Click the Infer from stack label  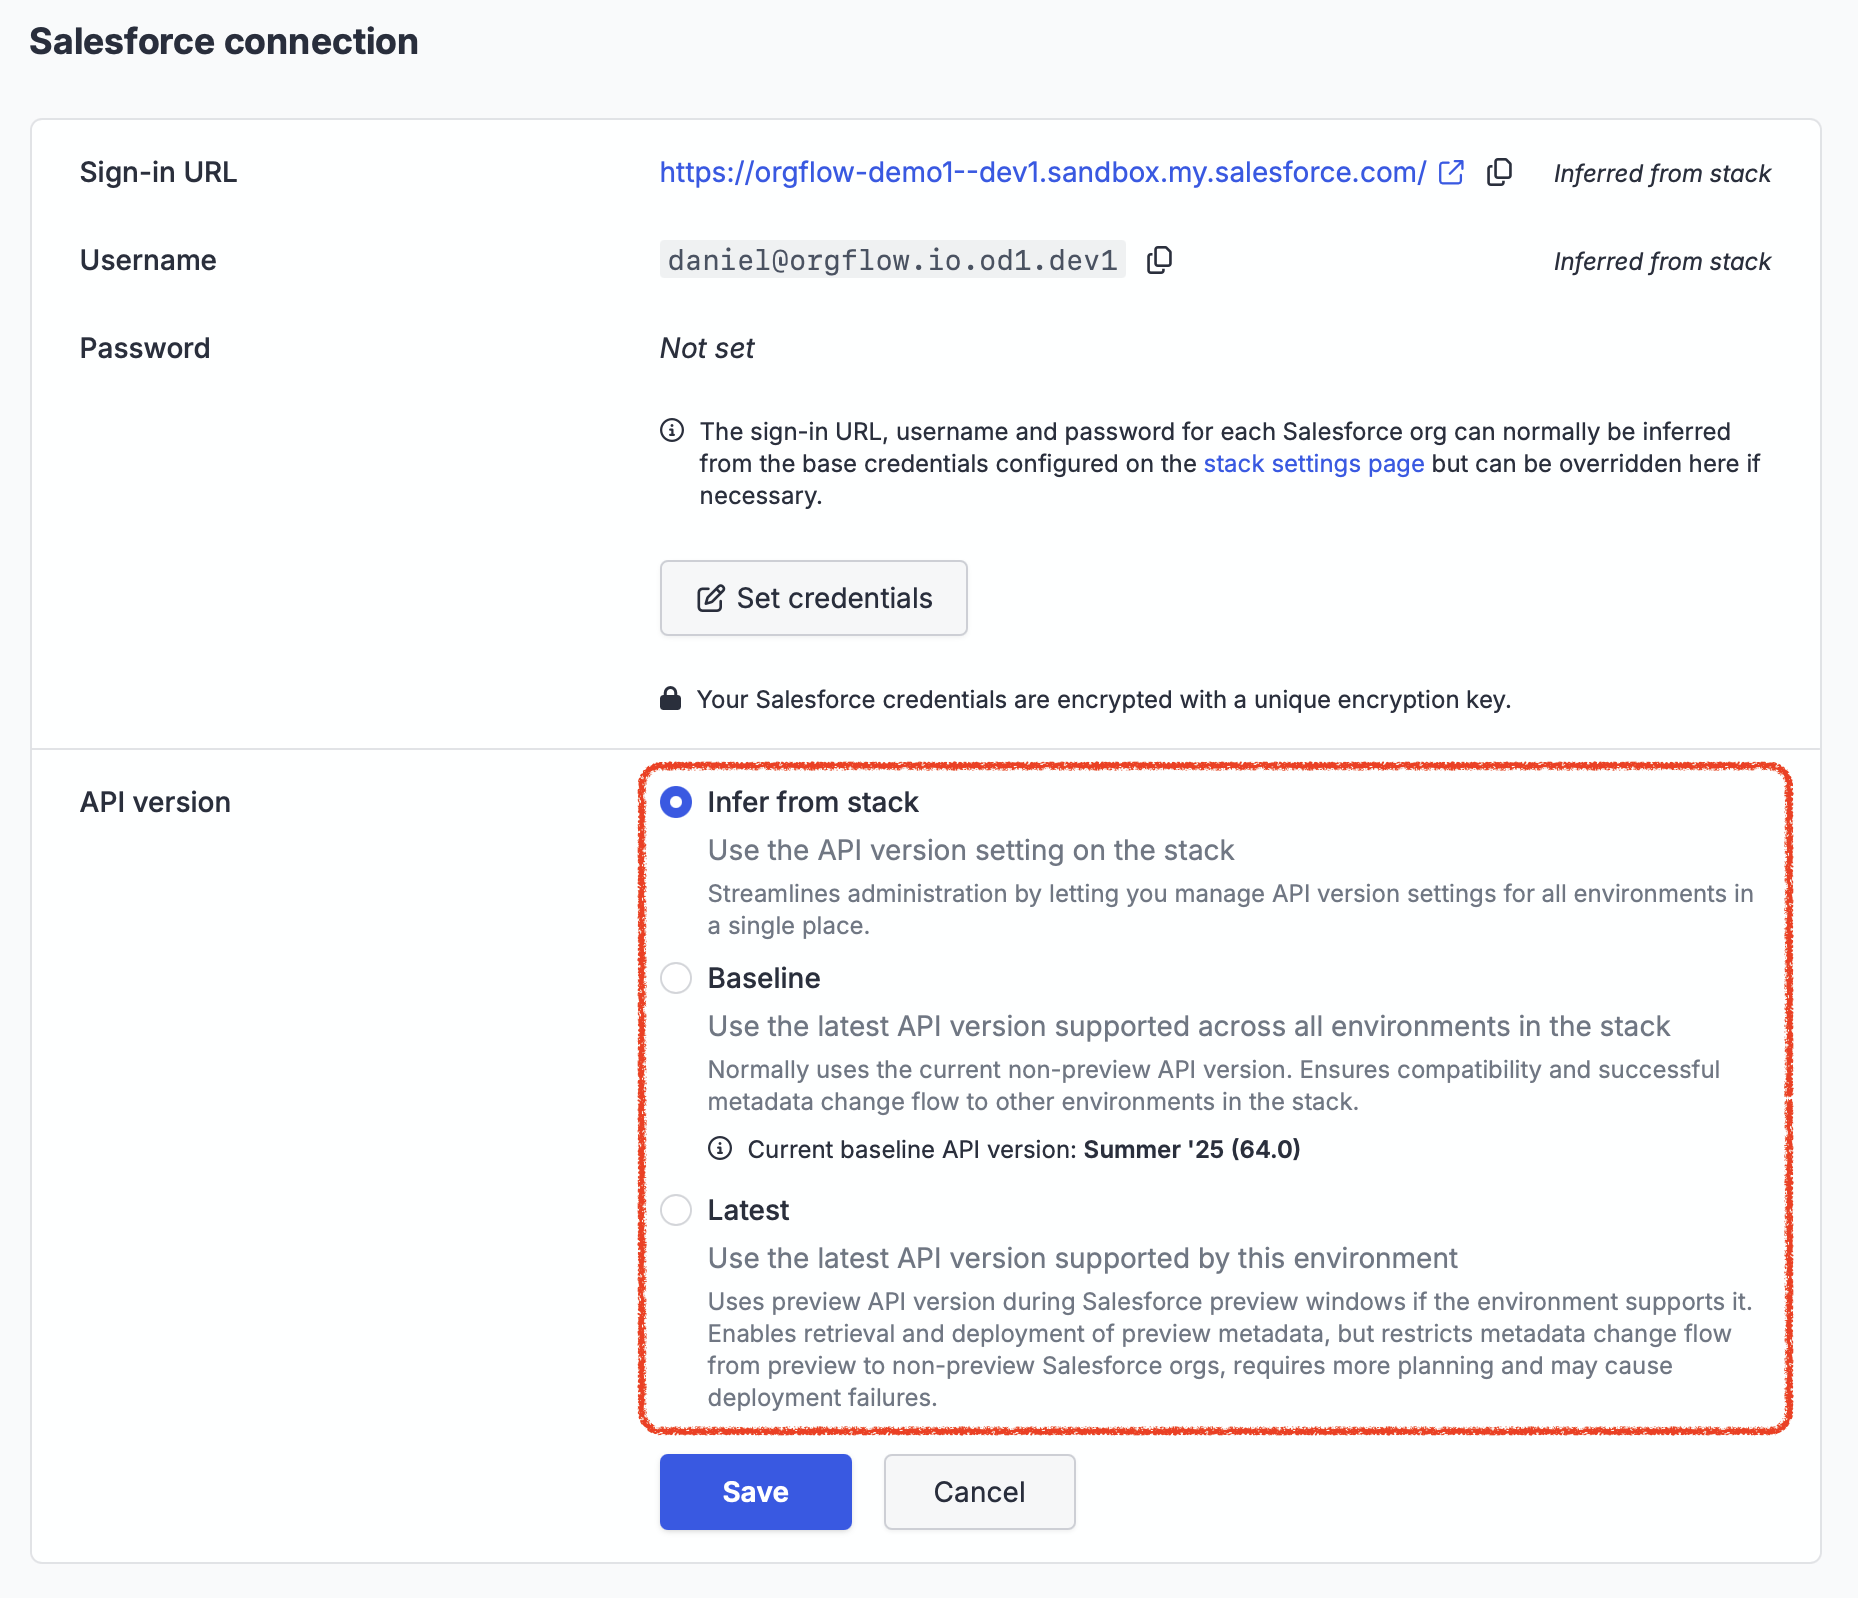click(812, 802)
